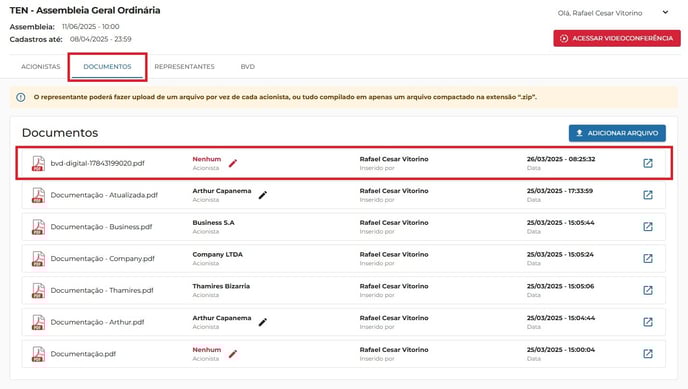This screenshot has height=389, width=688.
Task: Open Documentação - Arthur.pdf external link icon
Action: (648, 322)
